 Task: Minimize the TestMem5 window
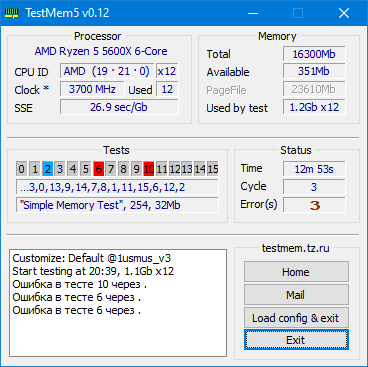(253, 13)
